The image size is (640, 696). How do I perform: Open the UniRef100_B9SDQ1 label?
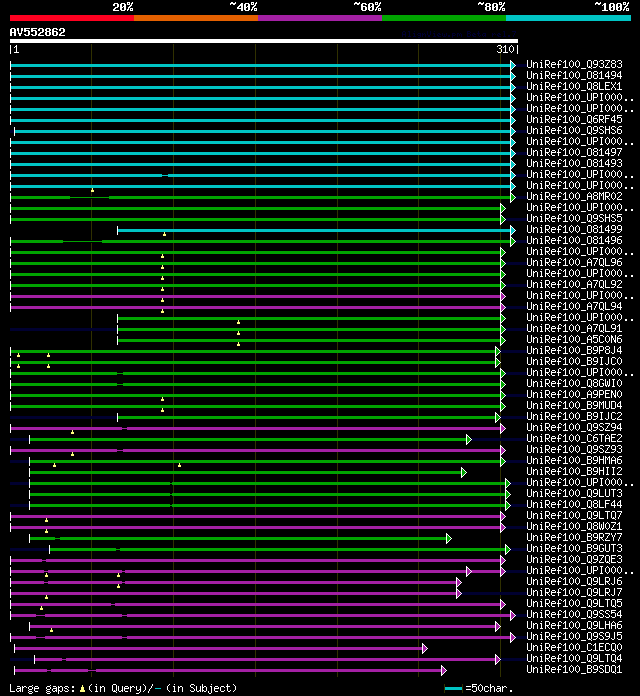[x=574, y=670]
